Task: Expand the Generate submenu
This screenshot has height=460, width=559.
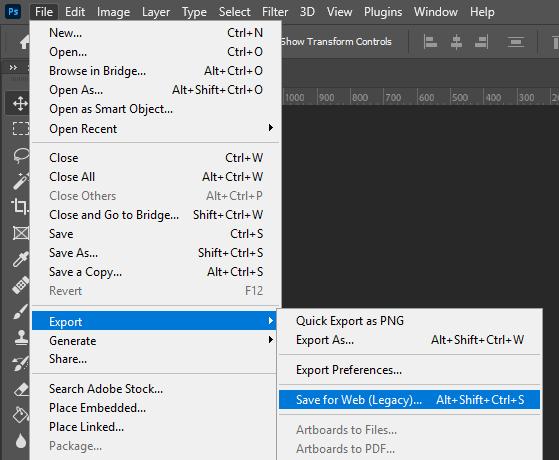Action: click(x=155, y=340)
